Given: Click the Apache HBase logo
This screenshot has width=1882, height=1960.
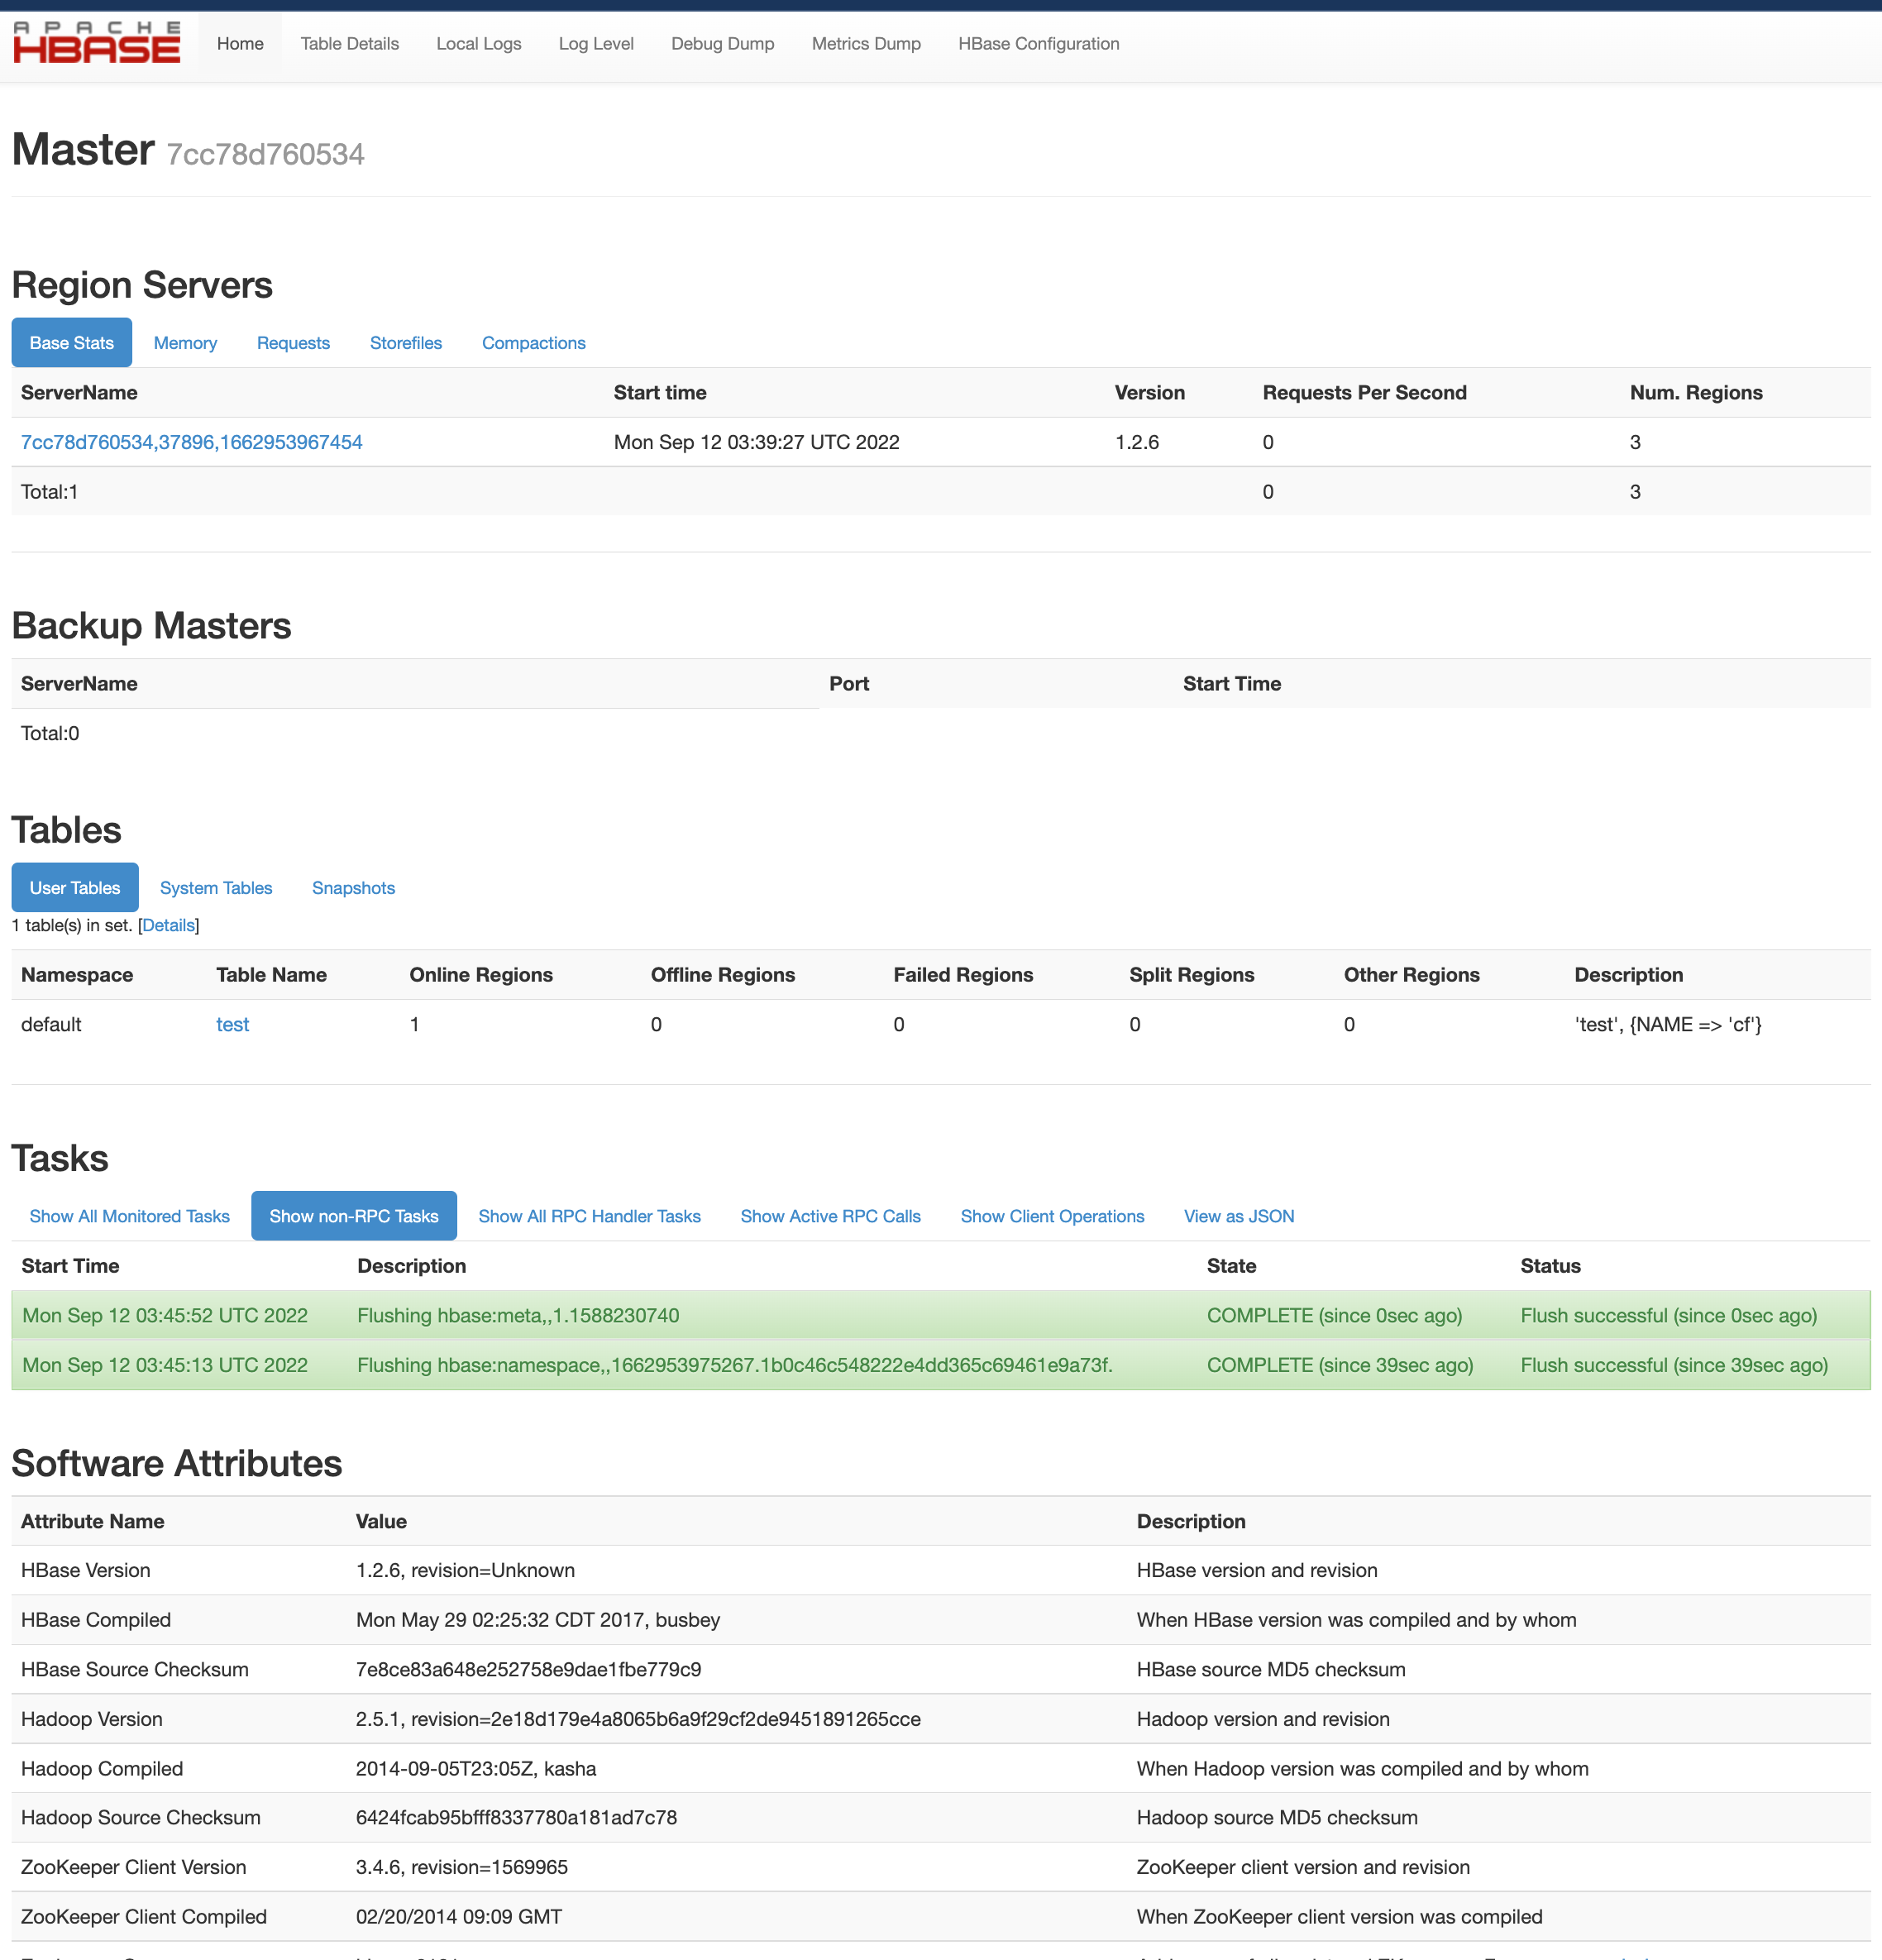Looking at the screenshot, I should [x=97, y=43].
